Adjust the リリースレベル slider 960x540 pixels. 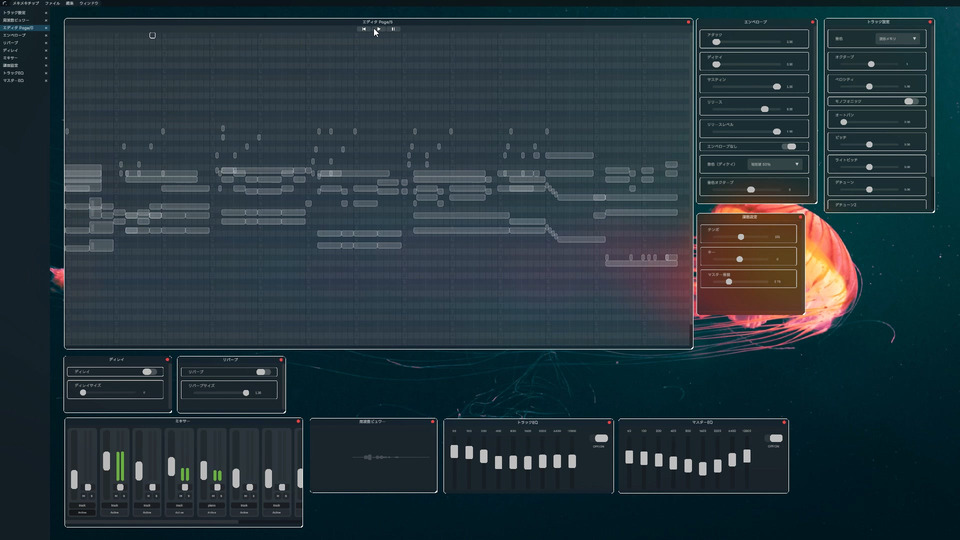pyautogui.click(x=777, y=132)
